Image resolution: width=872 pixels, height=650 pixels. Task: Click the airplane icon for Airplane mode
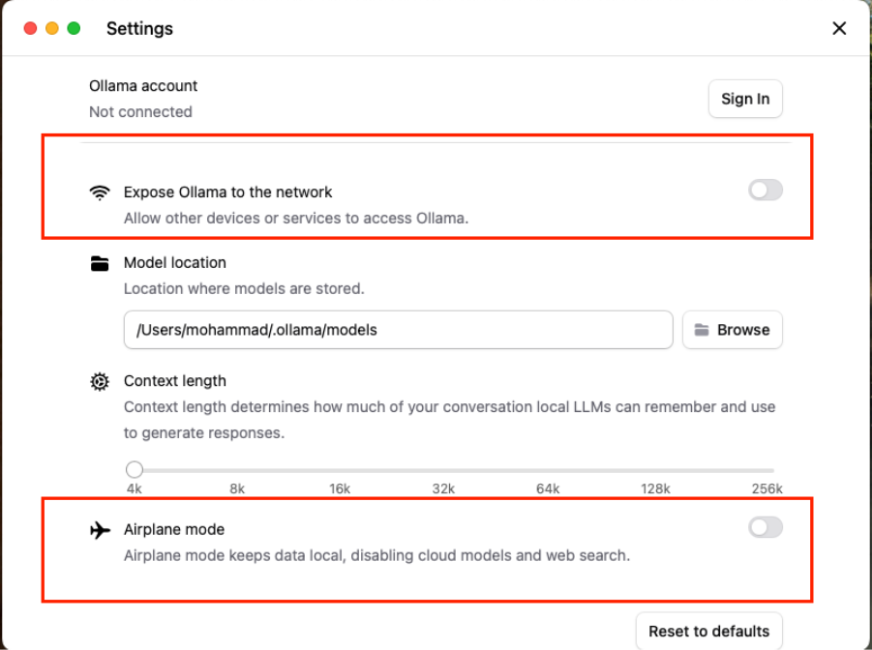(99, 530)
